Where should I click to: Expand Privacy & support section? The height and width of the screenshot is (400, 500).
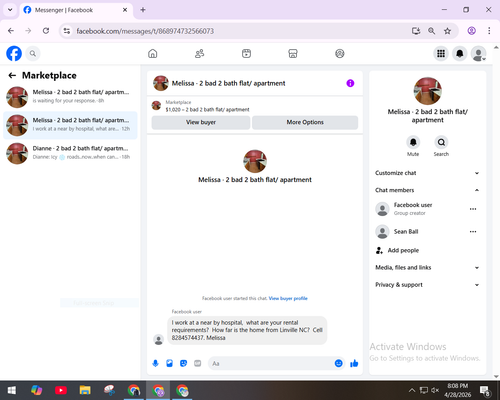click(427, 285)
